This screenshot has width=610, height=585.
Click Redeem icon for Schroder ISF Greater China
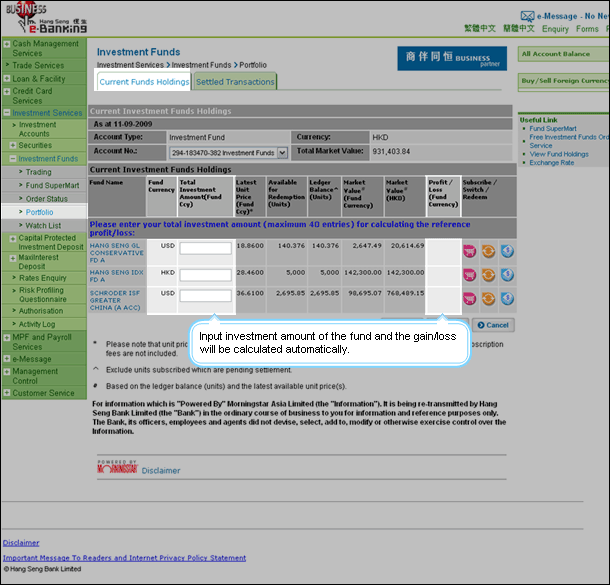click(x=507, y=298)
